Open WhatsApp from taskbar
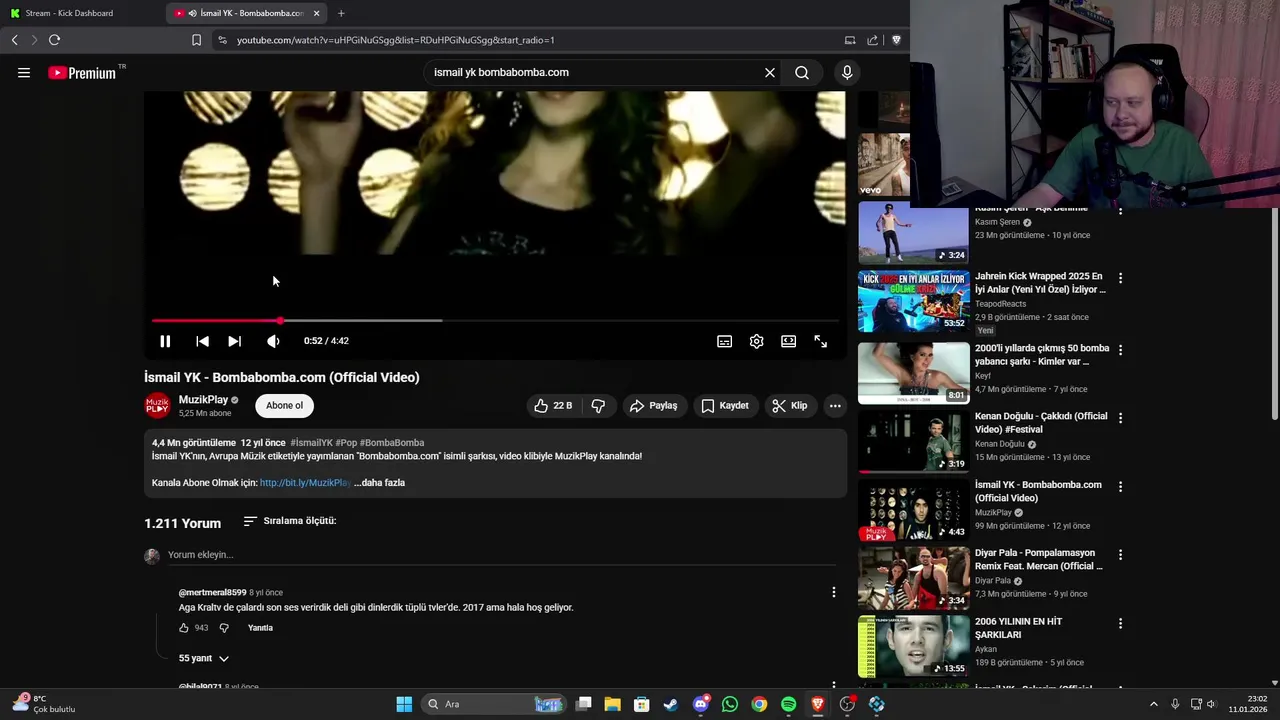The width and height of the screenshot is (1280, 720). click(x=730, y=704)
